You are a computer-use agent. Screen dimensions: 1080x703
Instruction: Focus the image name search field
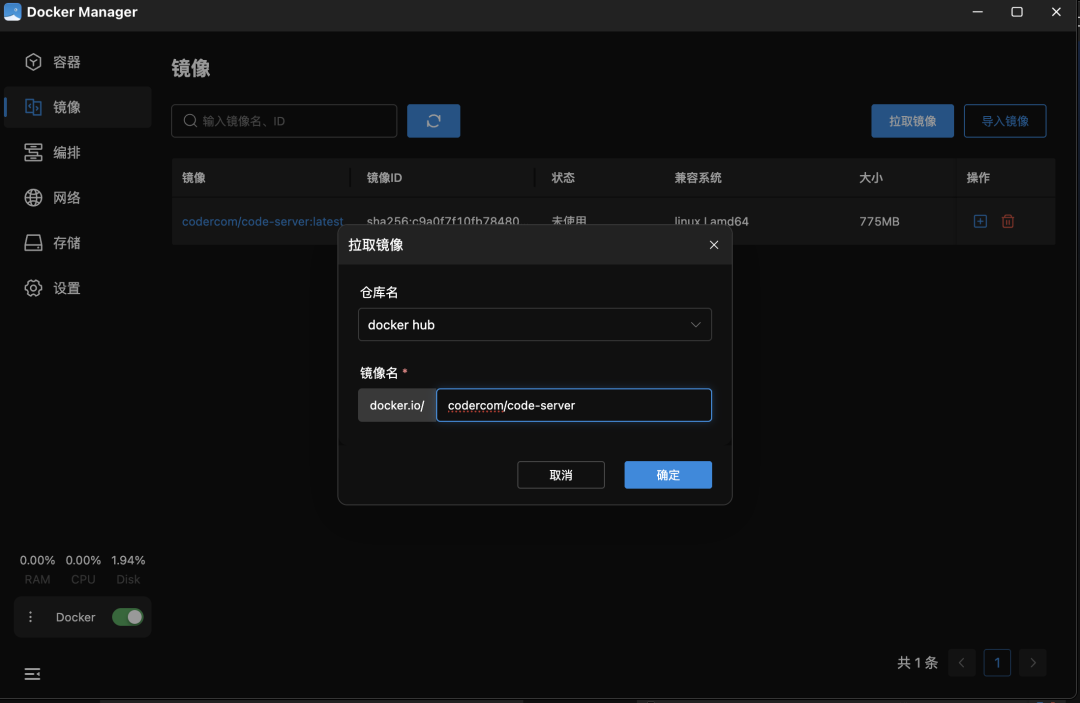[x=284, y=121]
